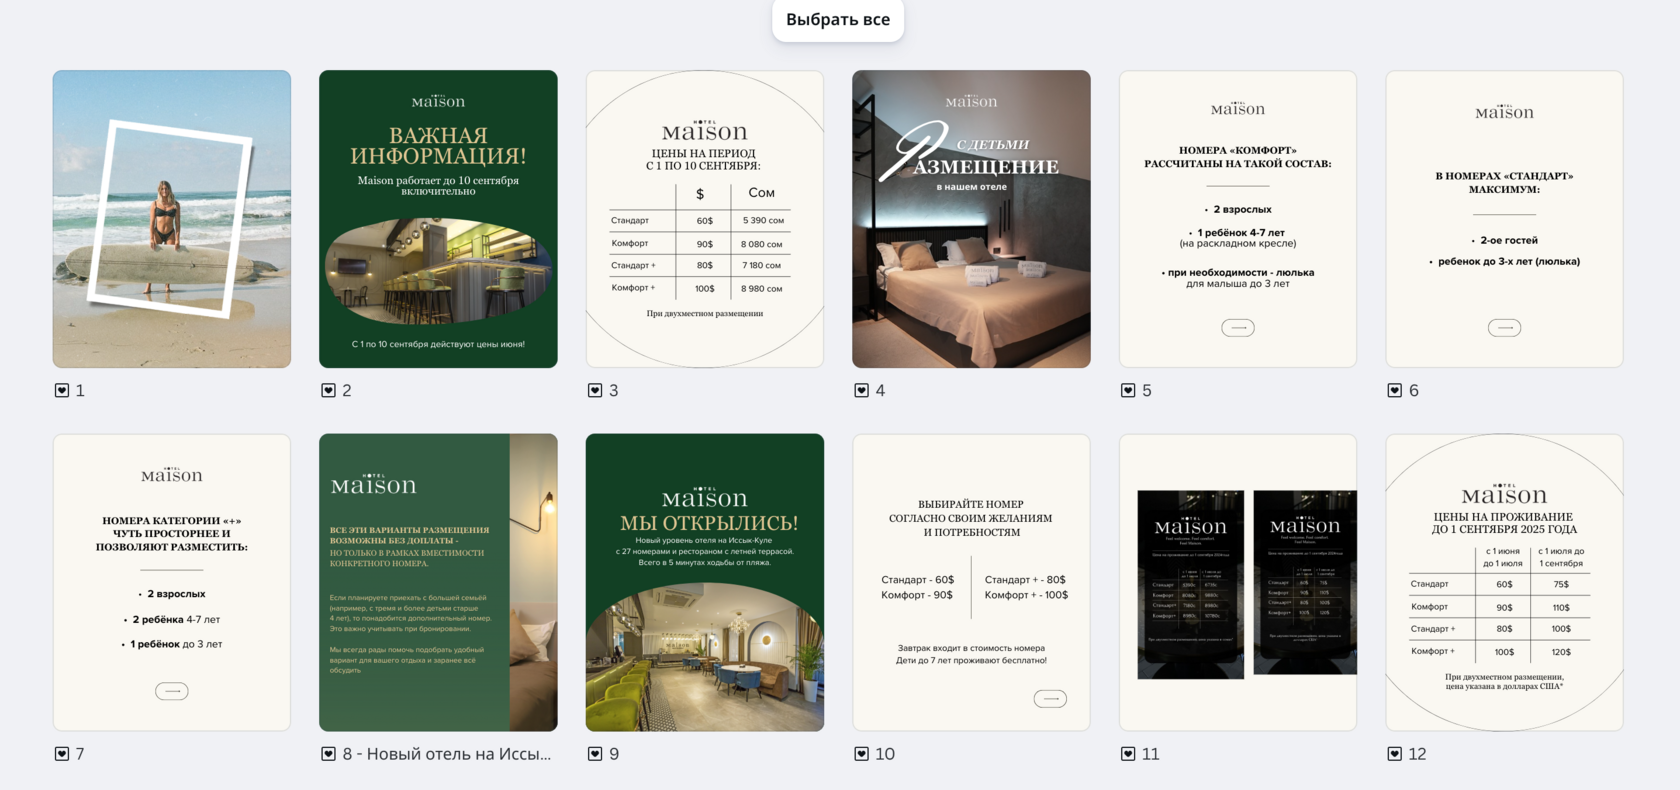The height and width of the screenshot is (790, 1680).
Task: Open the page with two black price cards
Action: (1238, 582)
